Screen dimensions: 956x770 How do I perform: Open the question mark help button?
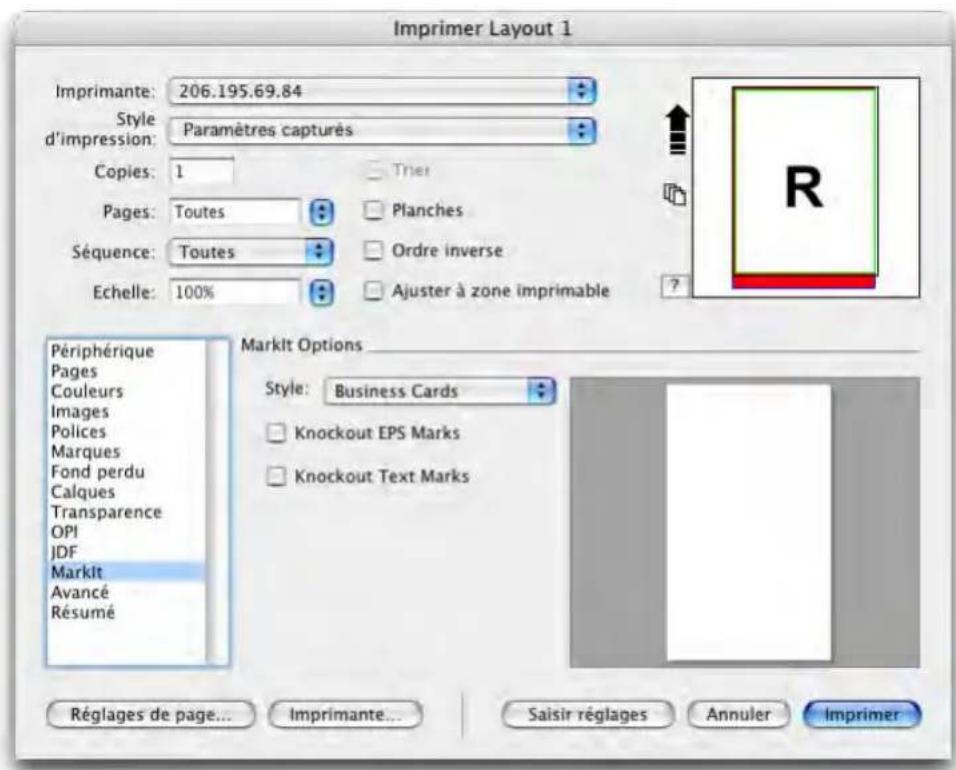click(x=675, y=285)
